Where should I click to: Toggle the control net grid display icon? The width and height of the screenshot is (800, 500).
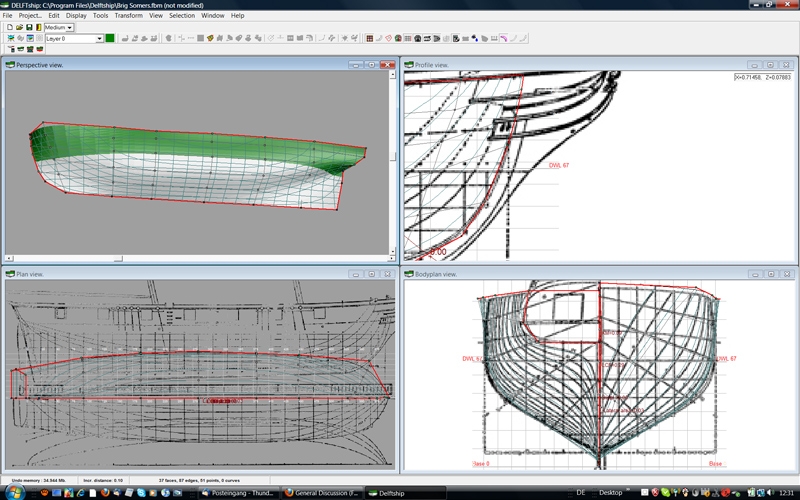tap(369, 38)
